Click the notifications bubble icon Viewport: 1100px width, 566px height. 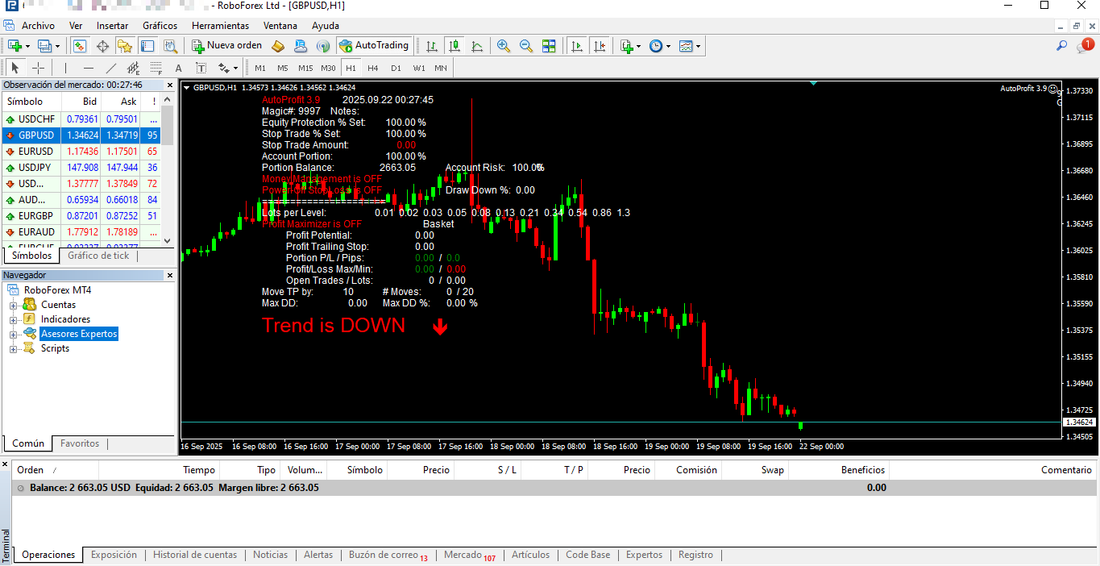tap(1085, 46)
